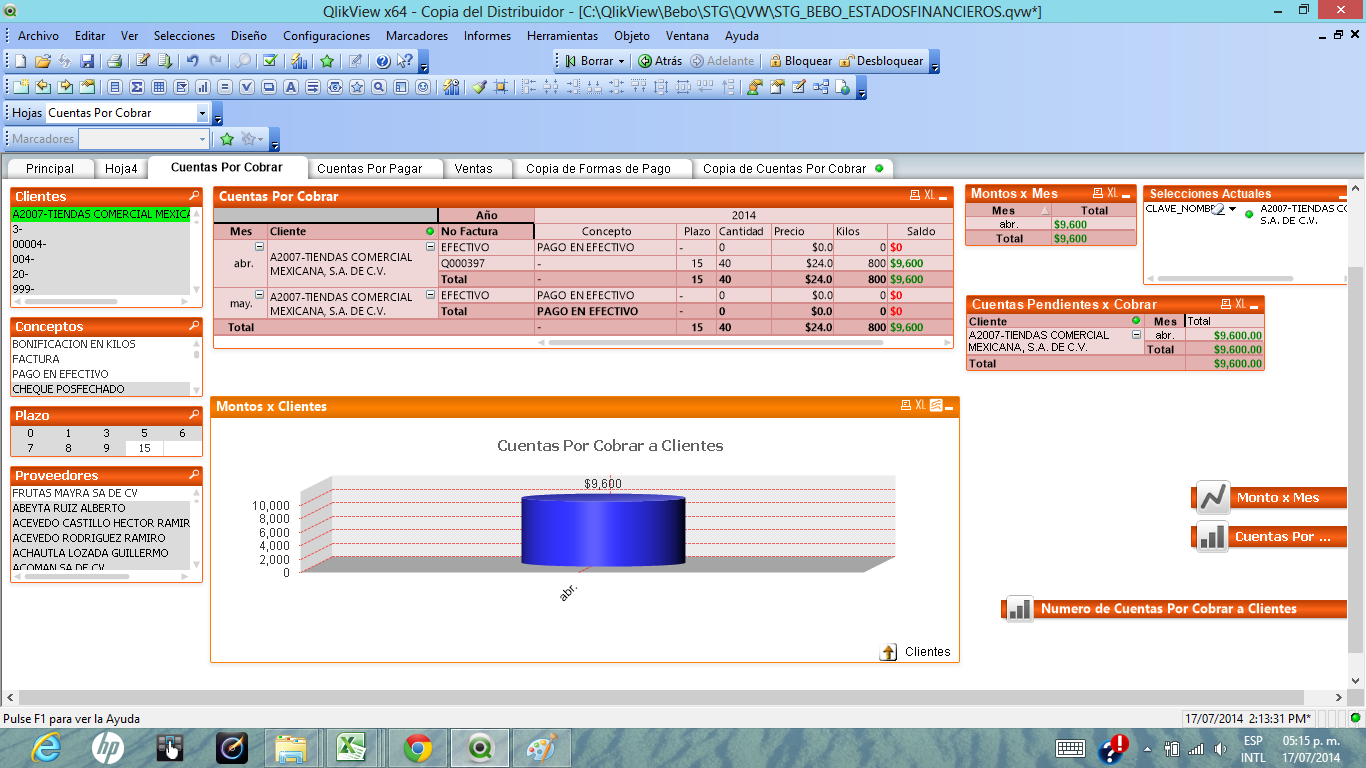Click the sheet properties icon in the design toolbar
This screenshot has height=768, width=1366.
click(x=87, y=87)
